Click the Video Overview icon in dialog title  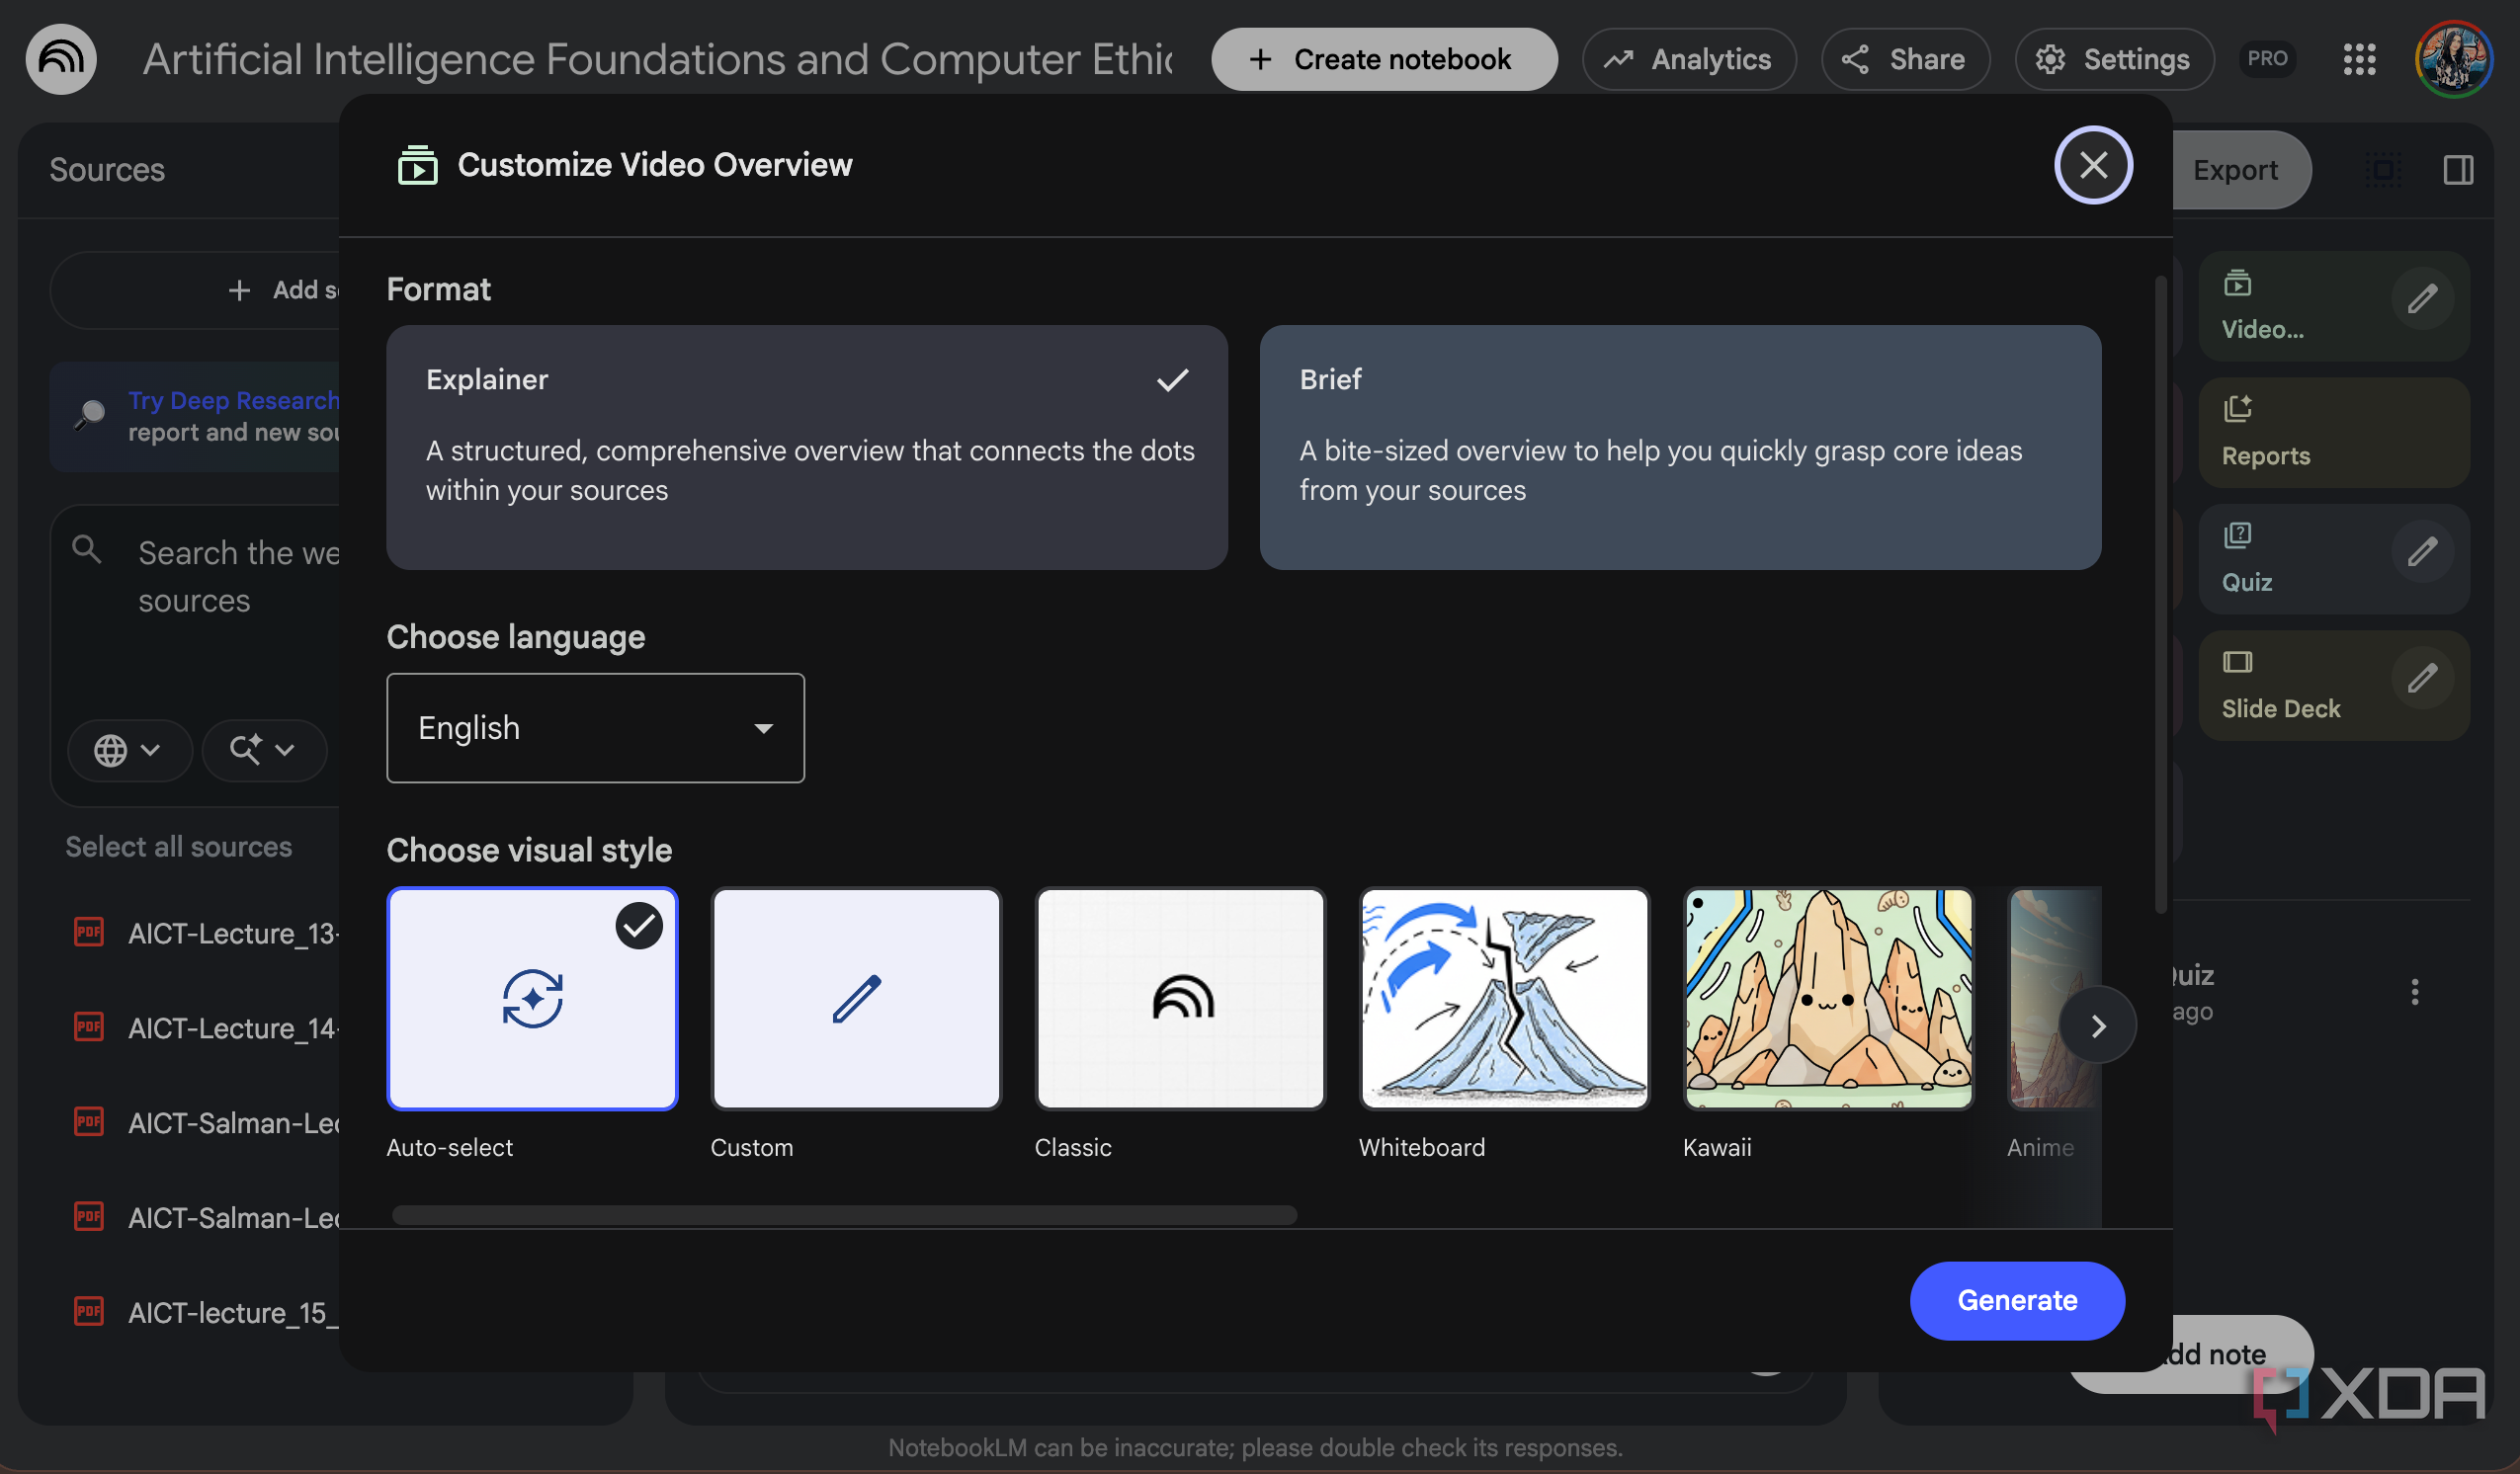(x=418, y=165)
